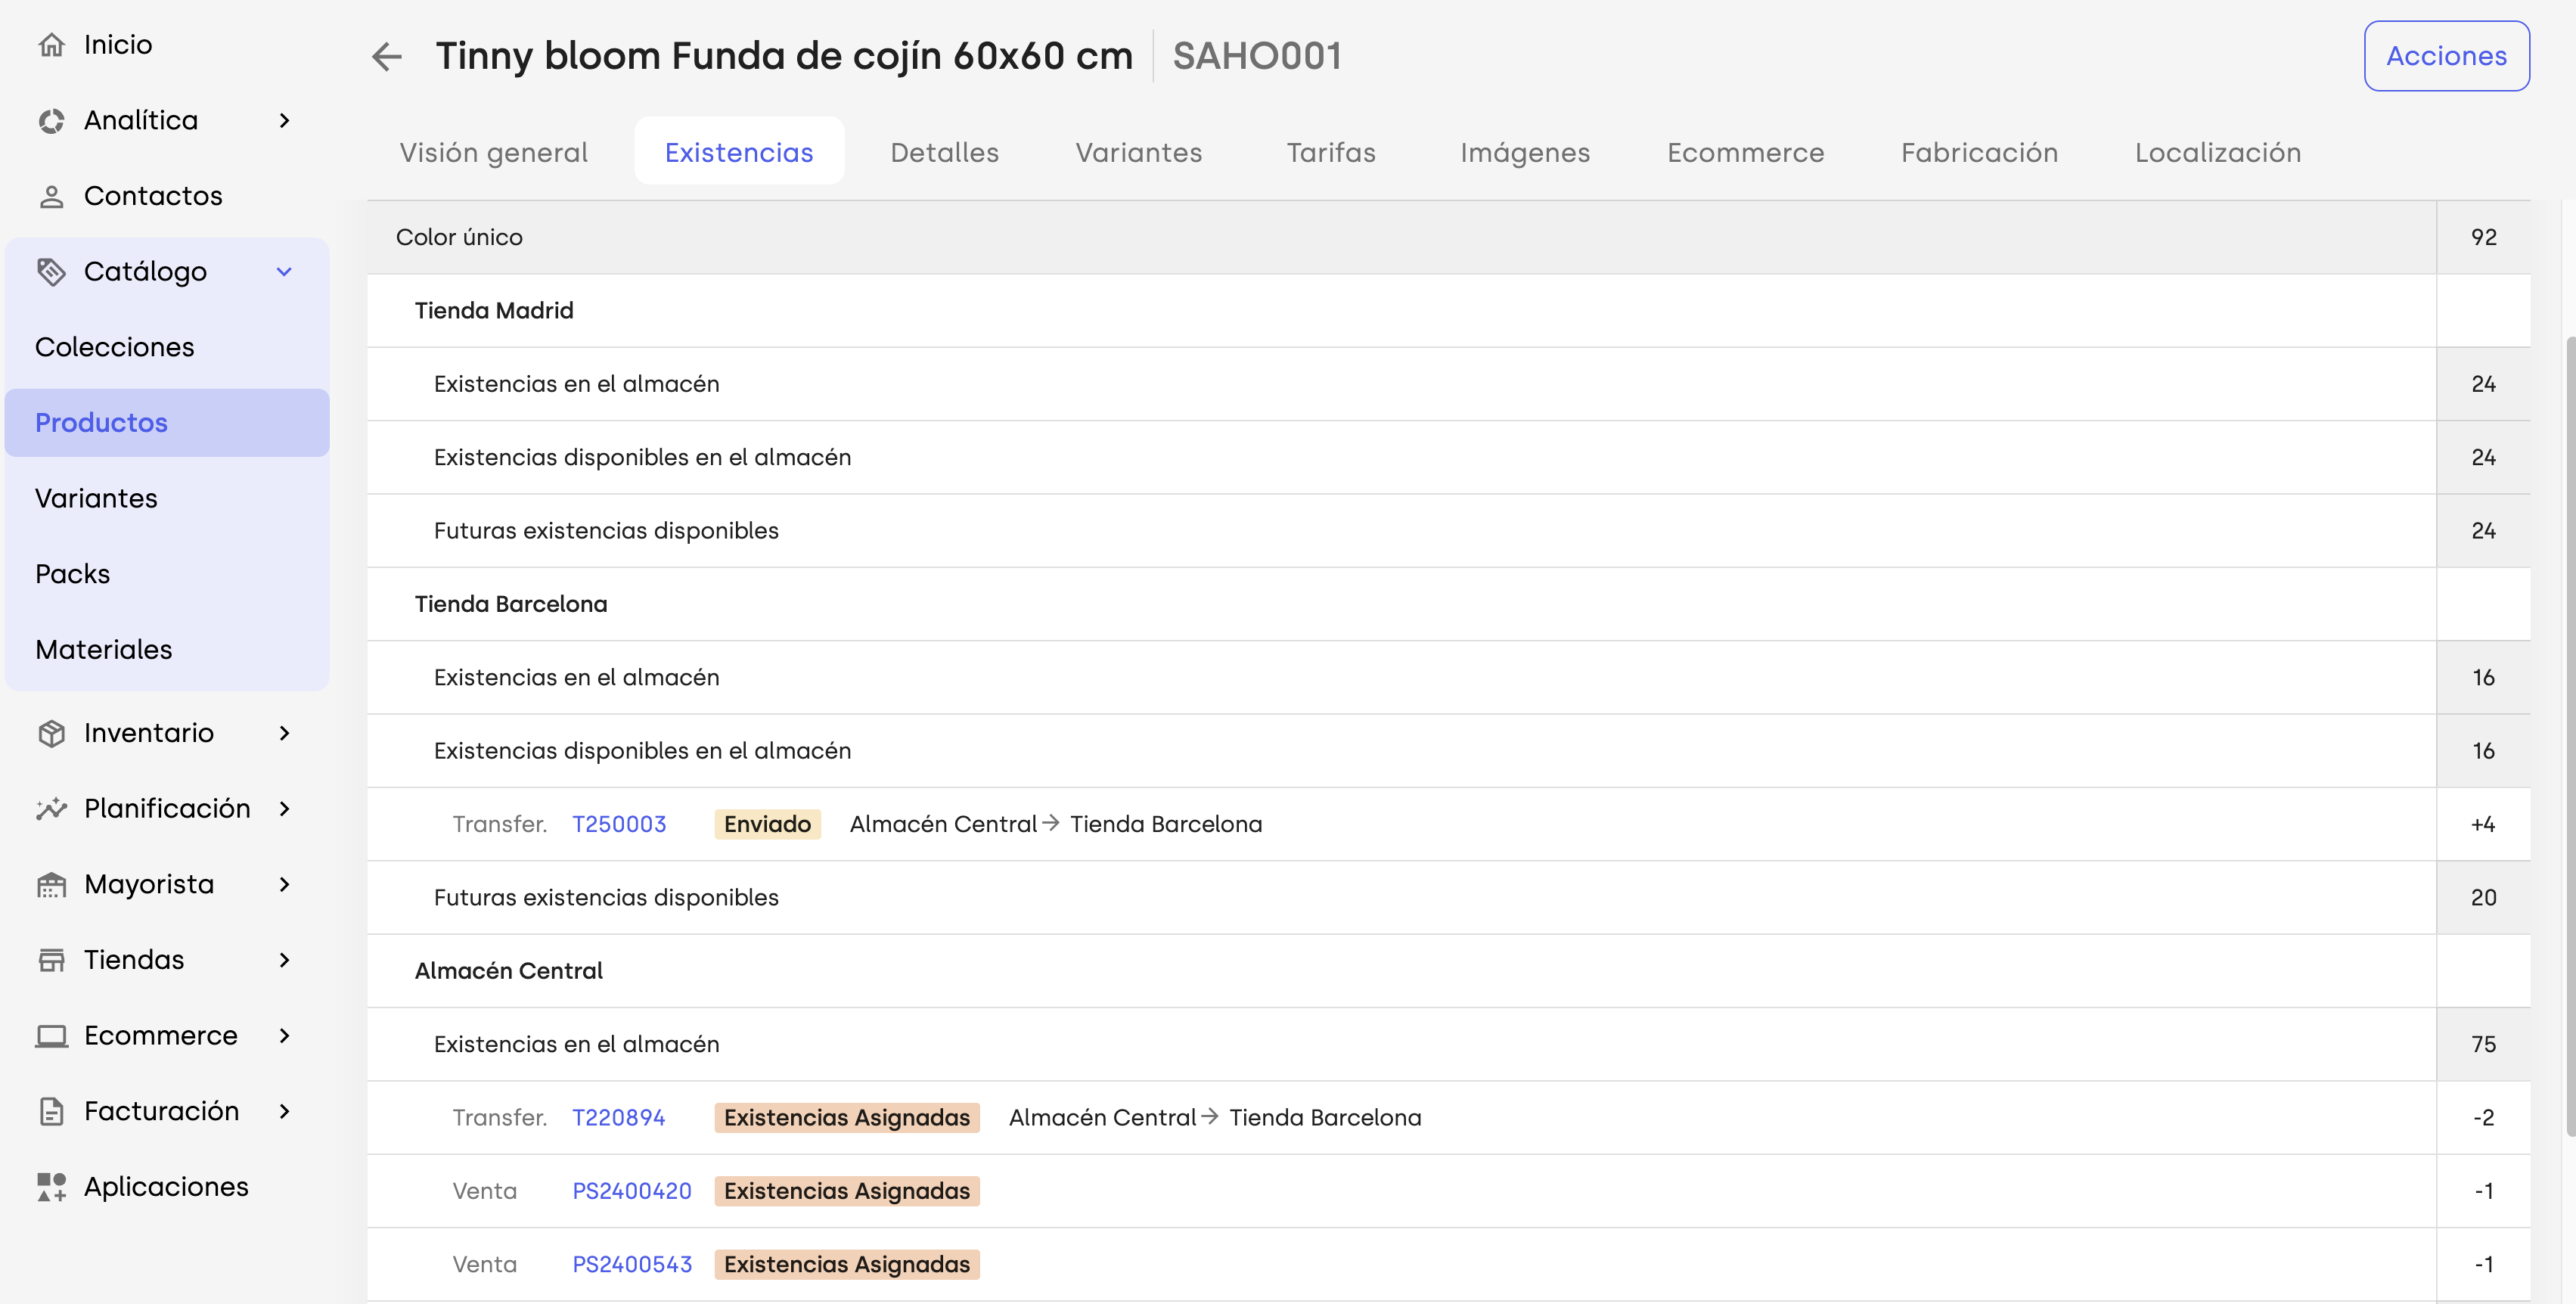Open Contactos in the sidebar
The height and width of the screenshot is (1304, 2576).
(x=153, y=196)
